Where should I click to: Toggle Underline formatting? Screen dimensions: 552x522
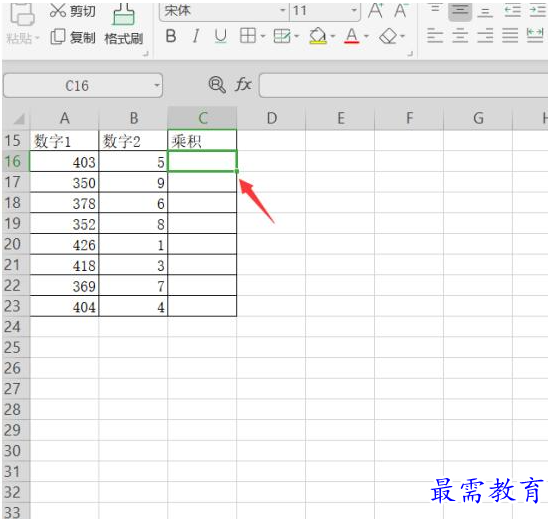(x=221, y=36)
